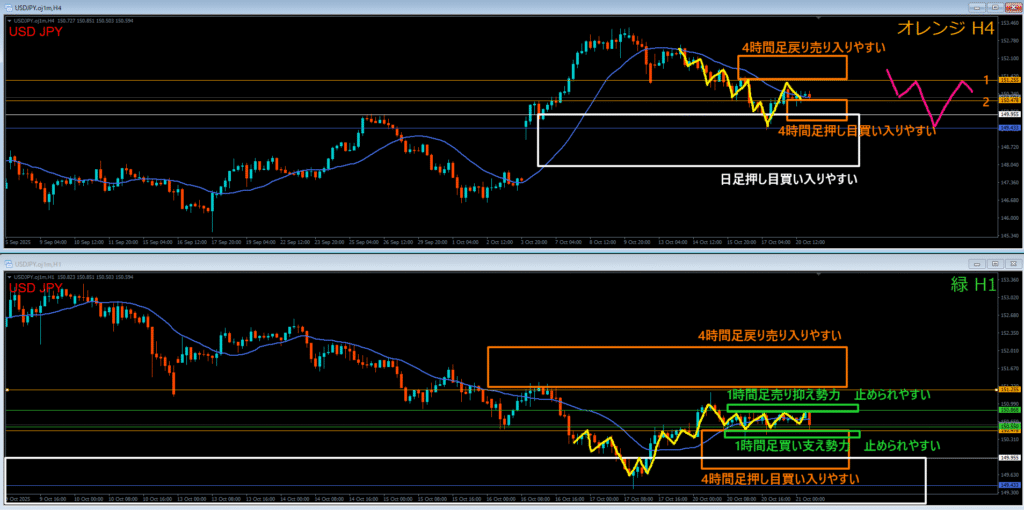Close the USDJPY H1 chart window
The width and height of the screenshot is (1024, 510).
pos(1012,264)
